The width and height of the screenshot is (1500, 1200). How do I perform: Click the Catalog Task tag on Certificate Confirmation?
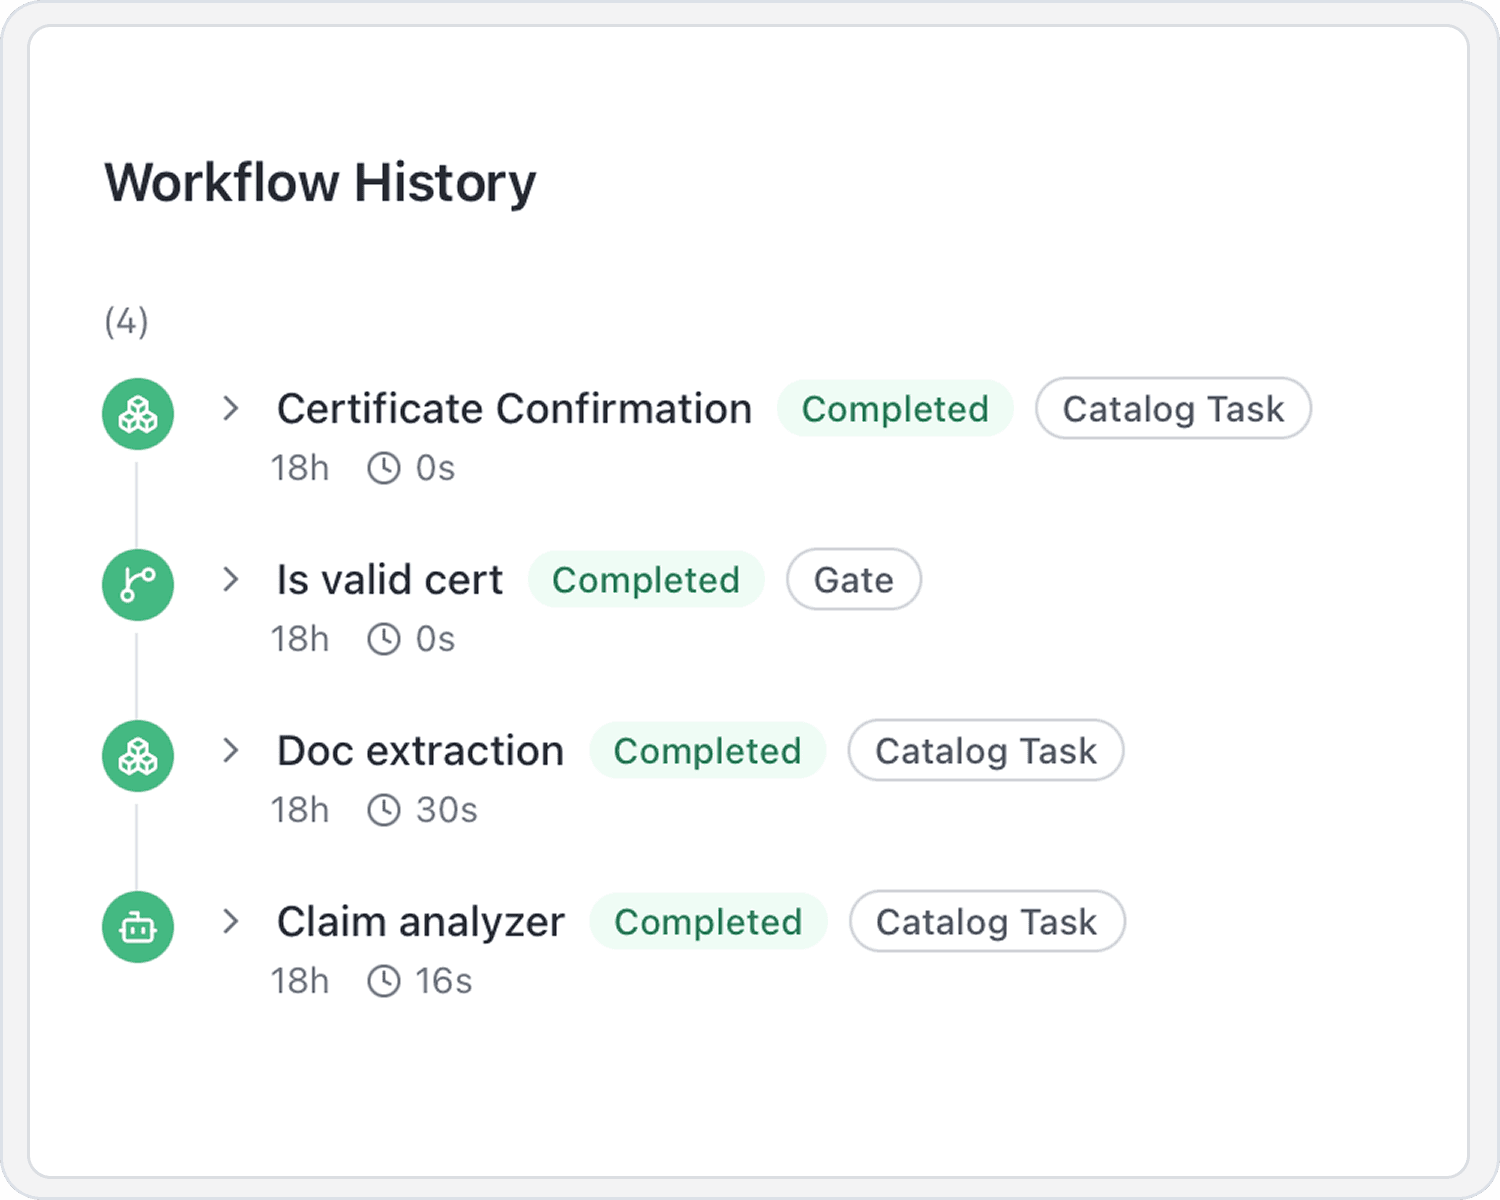1173,408
